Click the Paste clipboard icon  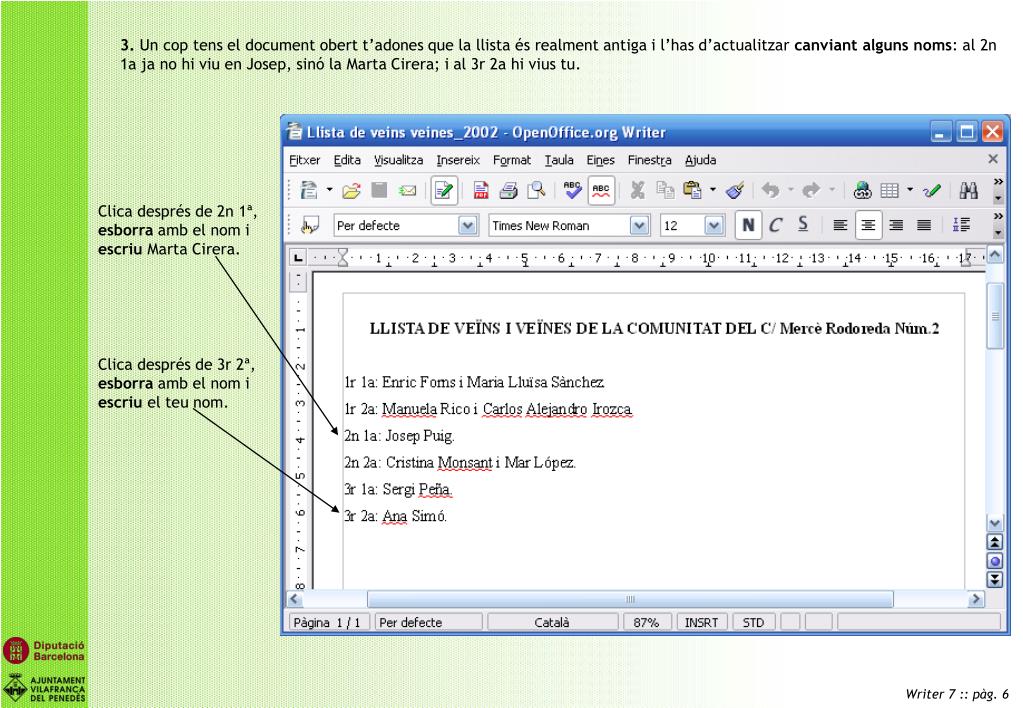click(x=692, y=190)
